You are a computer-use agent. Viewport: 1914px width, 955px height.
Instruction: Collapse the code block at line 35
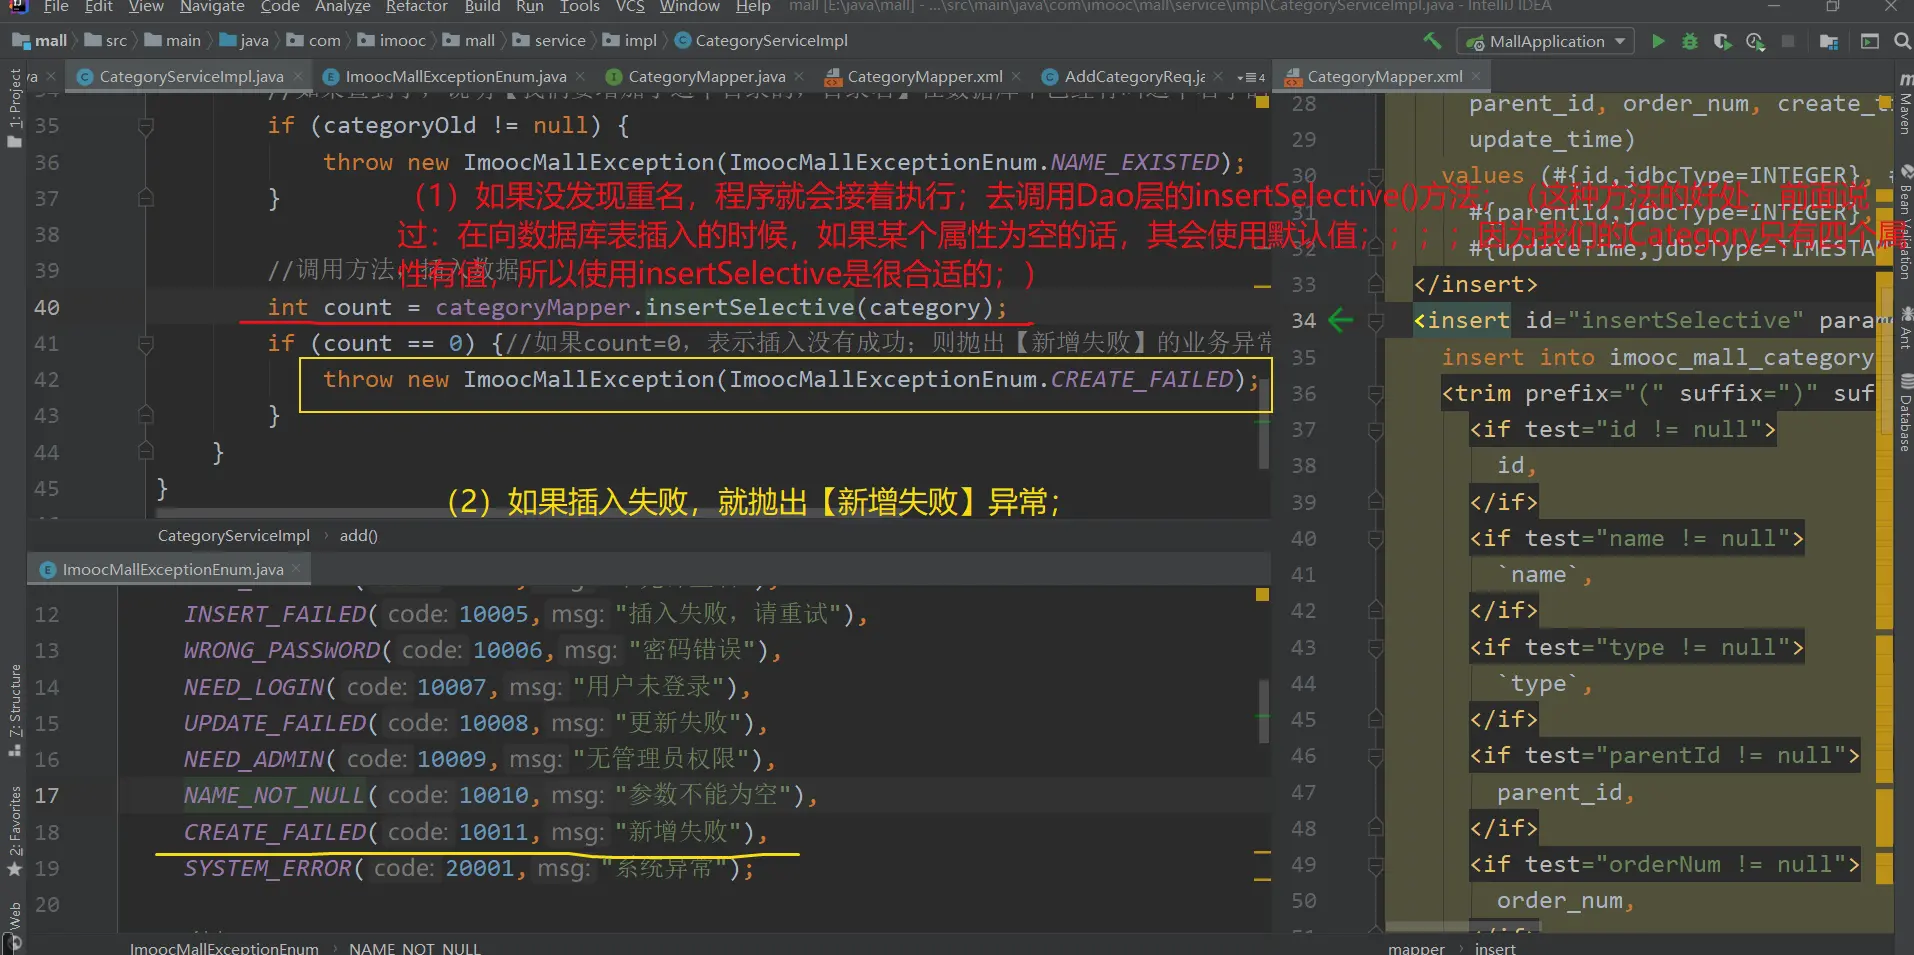click(x=146, y=126)
